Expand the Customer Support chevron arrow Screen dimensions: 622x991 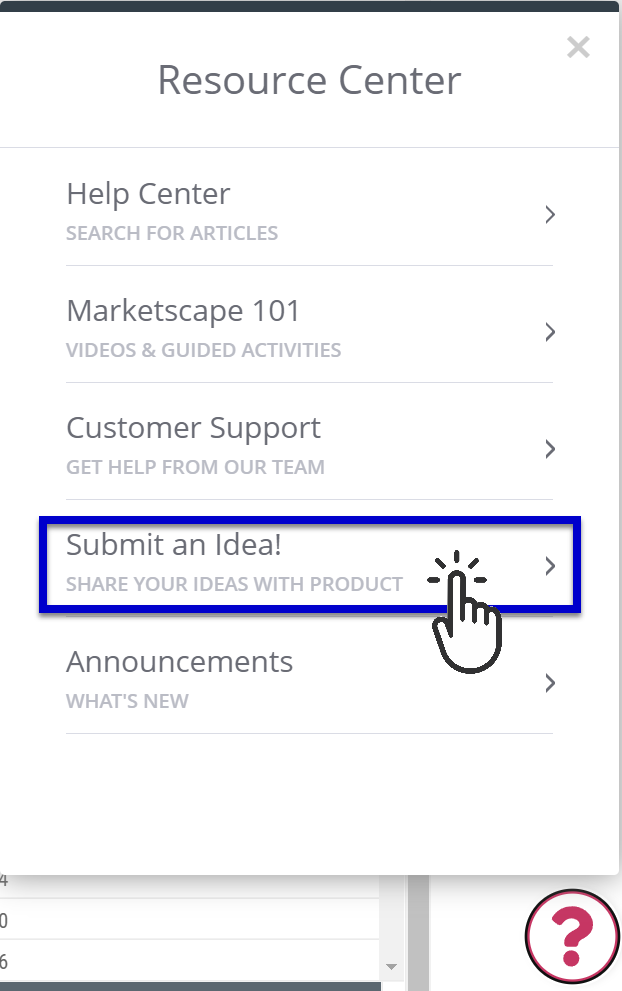[x=550, y=449]
